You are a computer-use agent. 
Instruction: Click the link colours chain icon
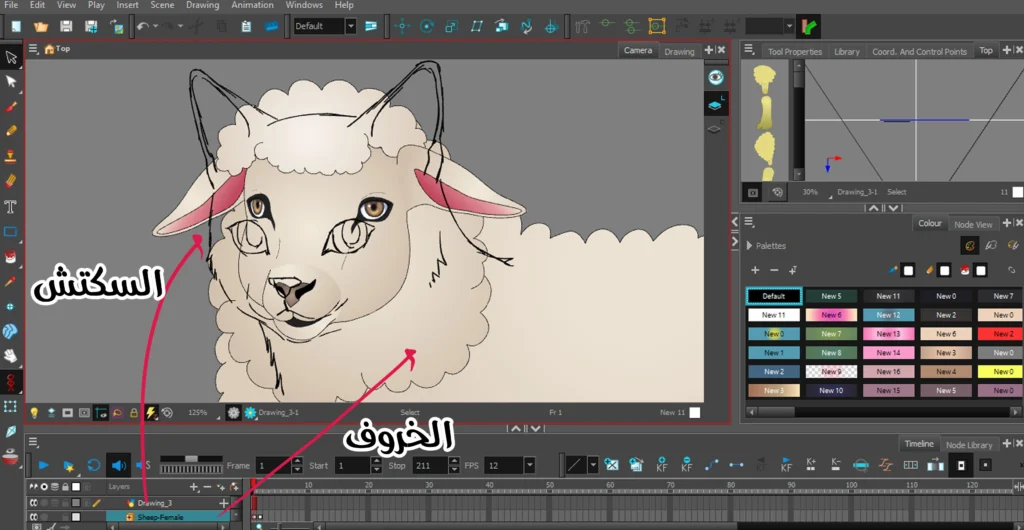pyautogui.click(x=1011, y=270)
